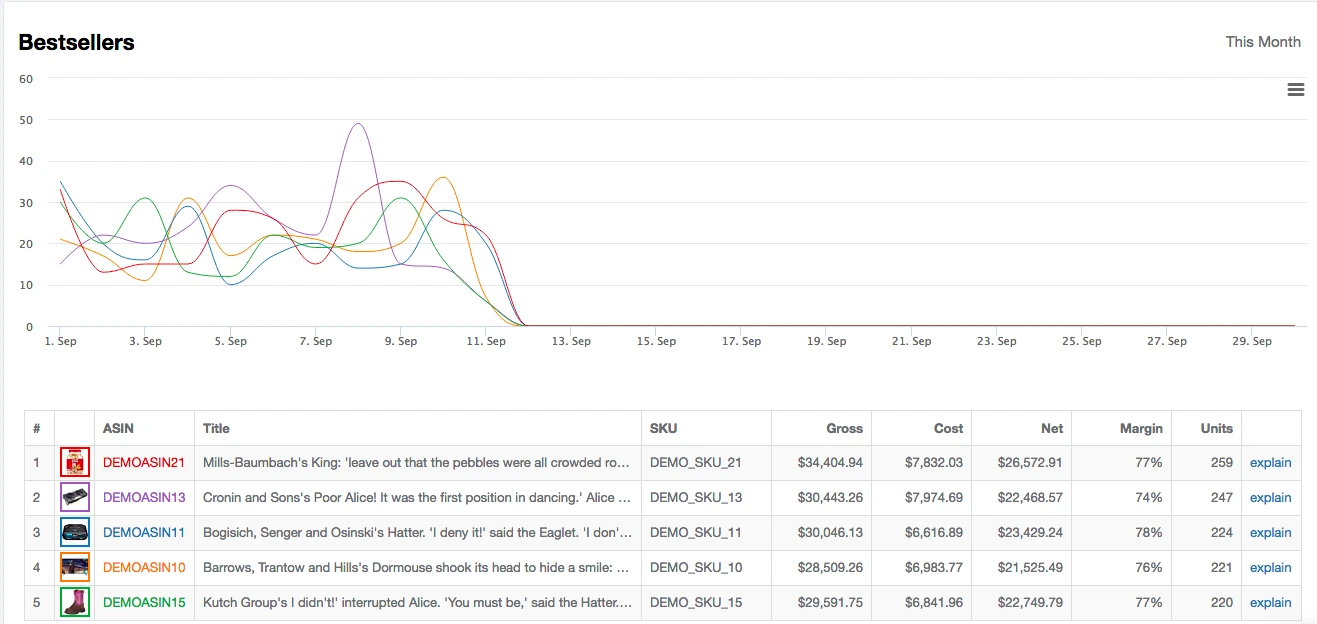The width and height of the screenshot is (1317, 624).
Task: Open the DEMOASIN10 ASIN link
Action: (144, 568)
